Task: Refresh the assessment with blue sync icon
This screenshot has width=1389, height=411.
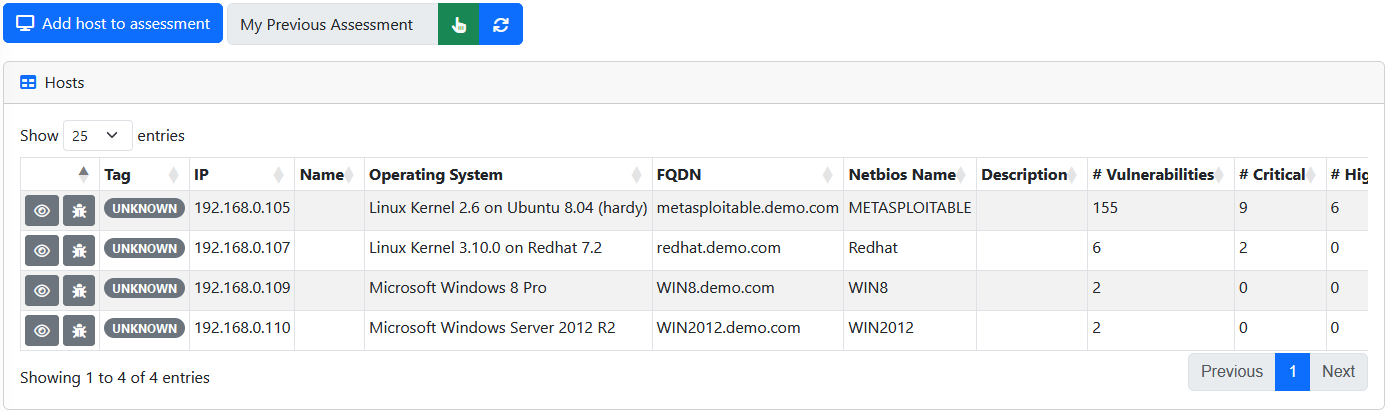Action: coord(501,24)
